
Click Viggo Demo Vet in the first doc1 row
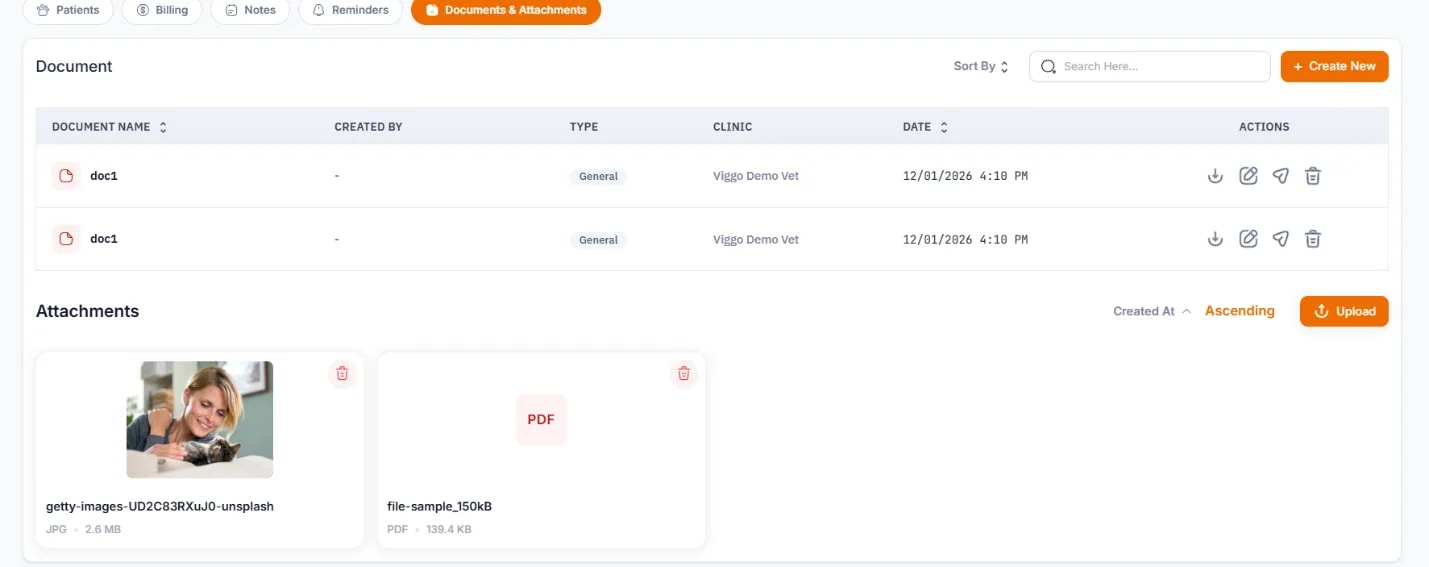point(756,176)
